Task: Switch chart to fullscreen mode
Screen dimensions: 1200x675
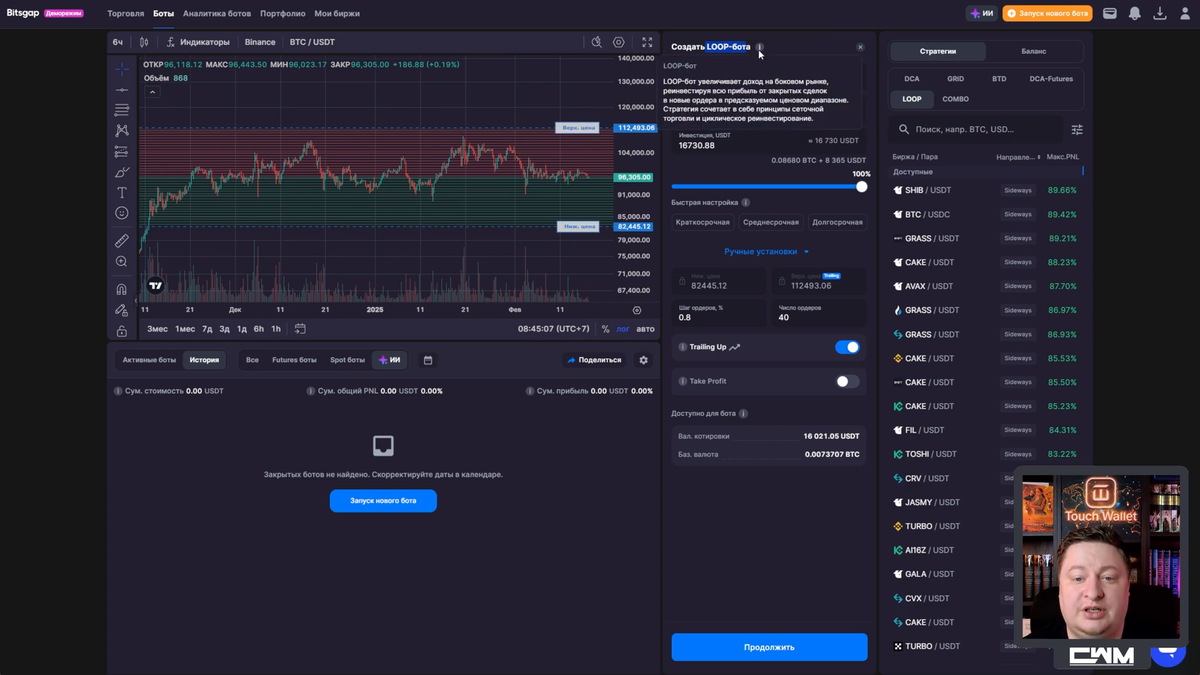Action: pos(647,42)
